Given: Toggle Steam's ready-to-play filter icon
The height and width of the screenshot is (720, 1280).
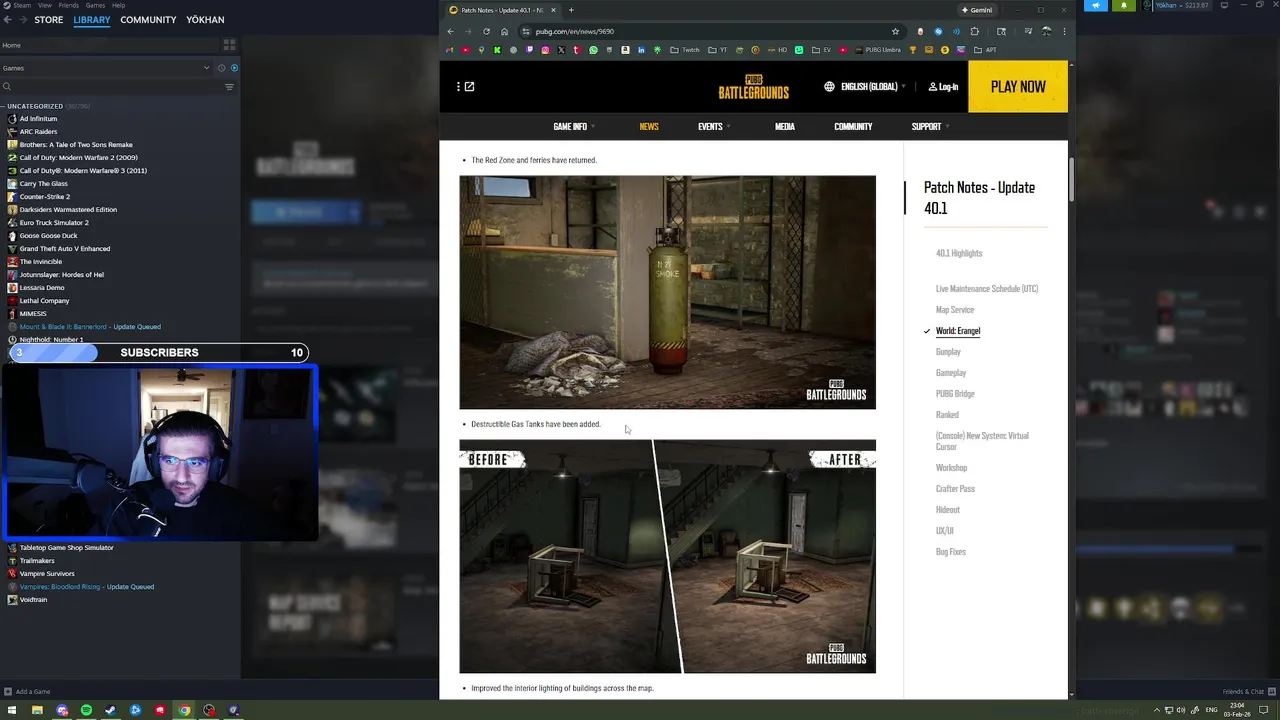Looking at the screenshot, I should click(235, 68).
